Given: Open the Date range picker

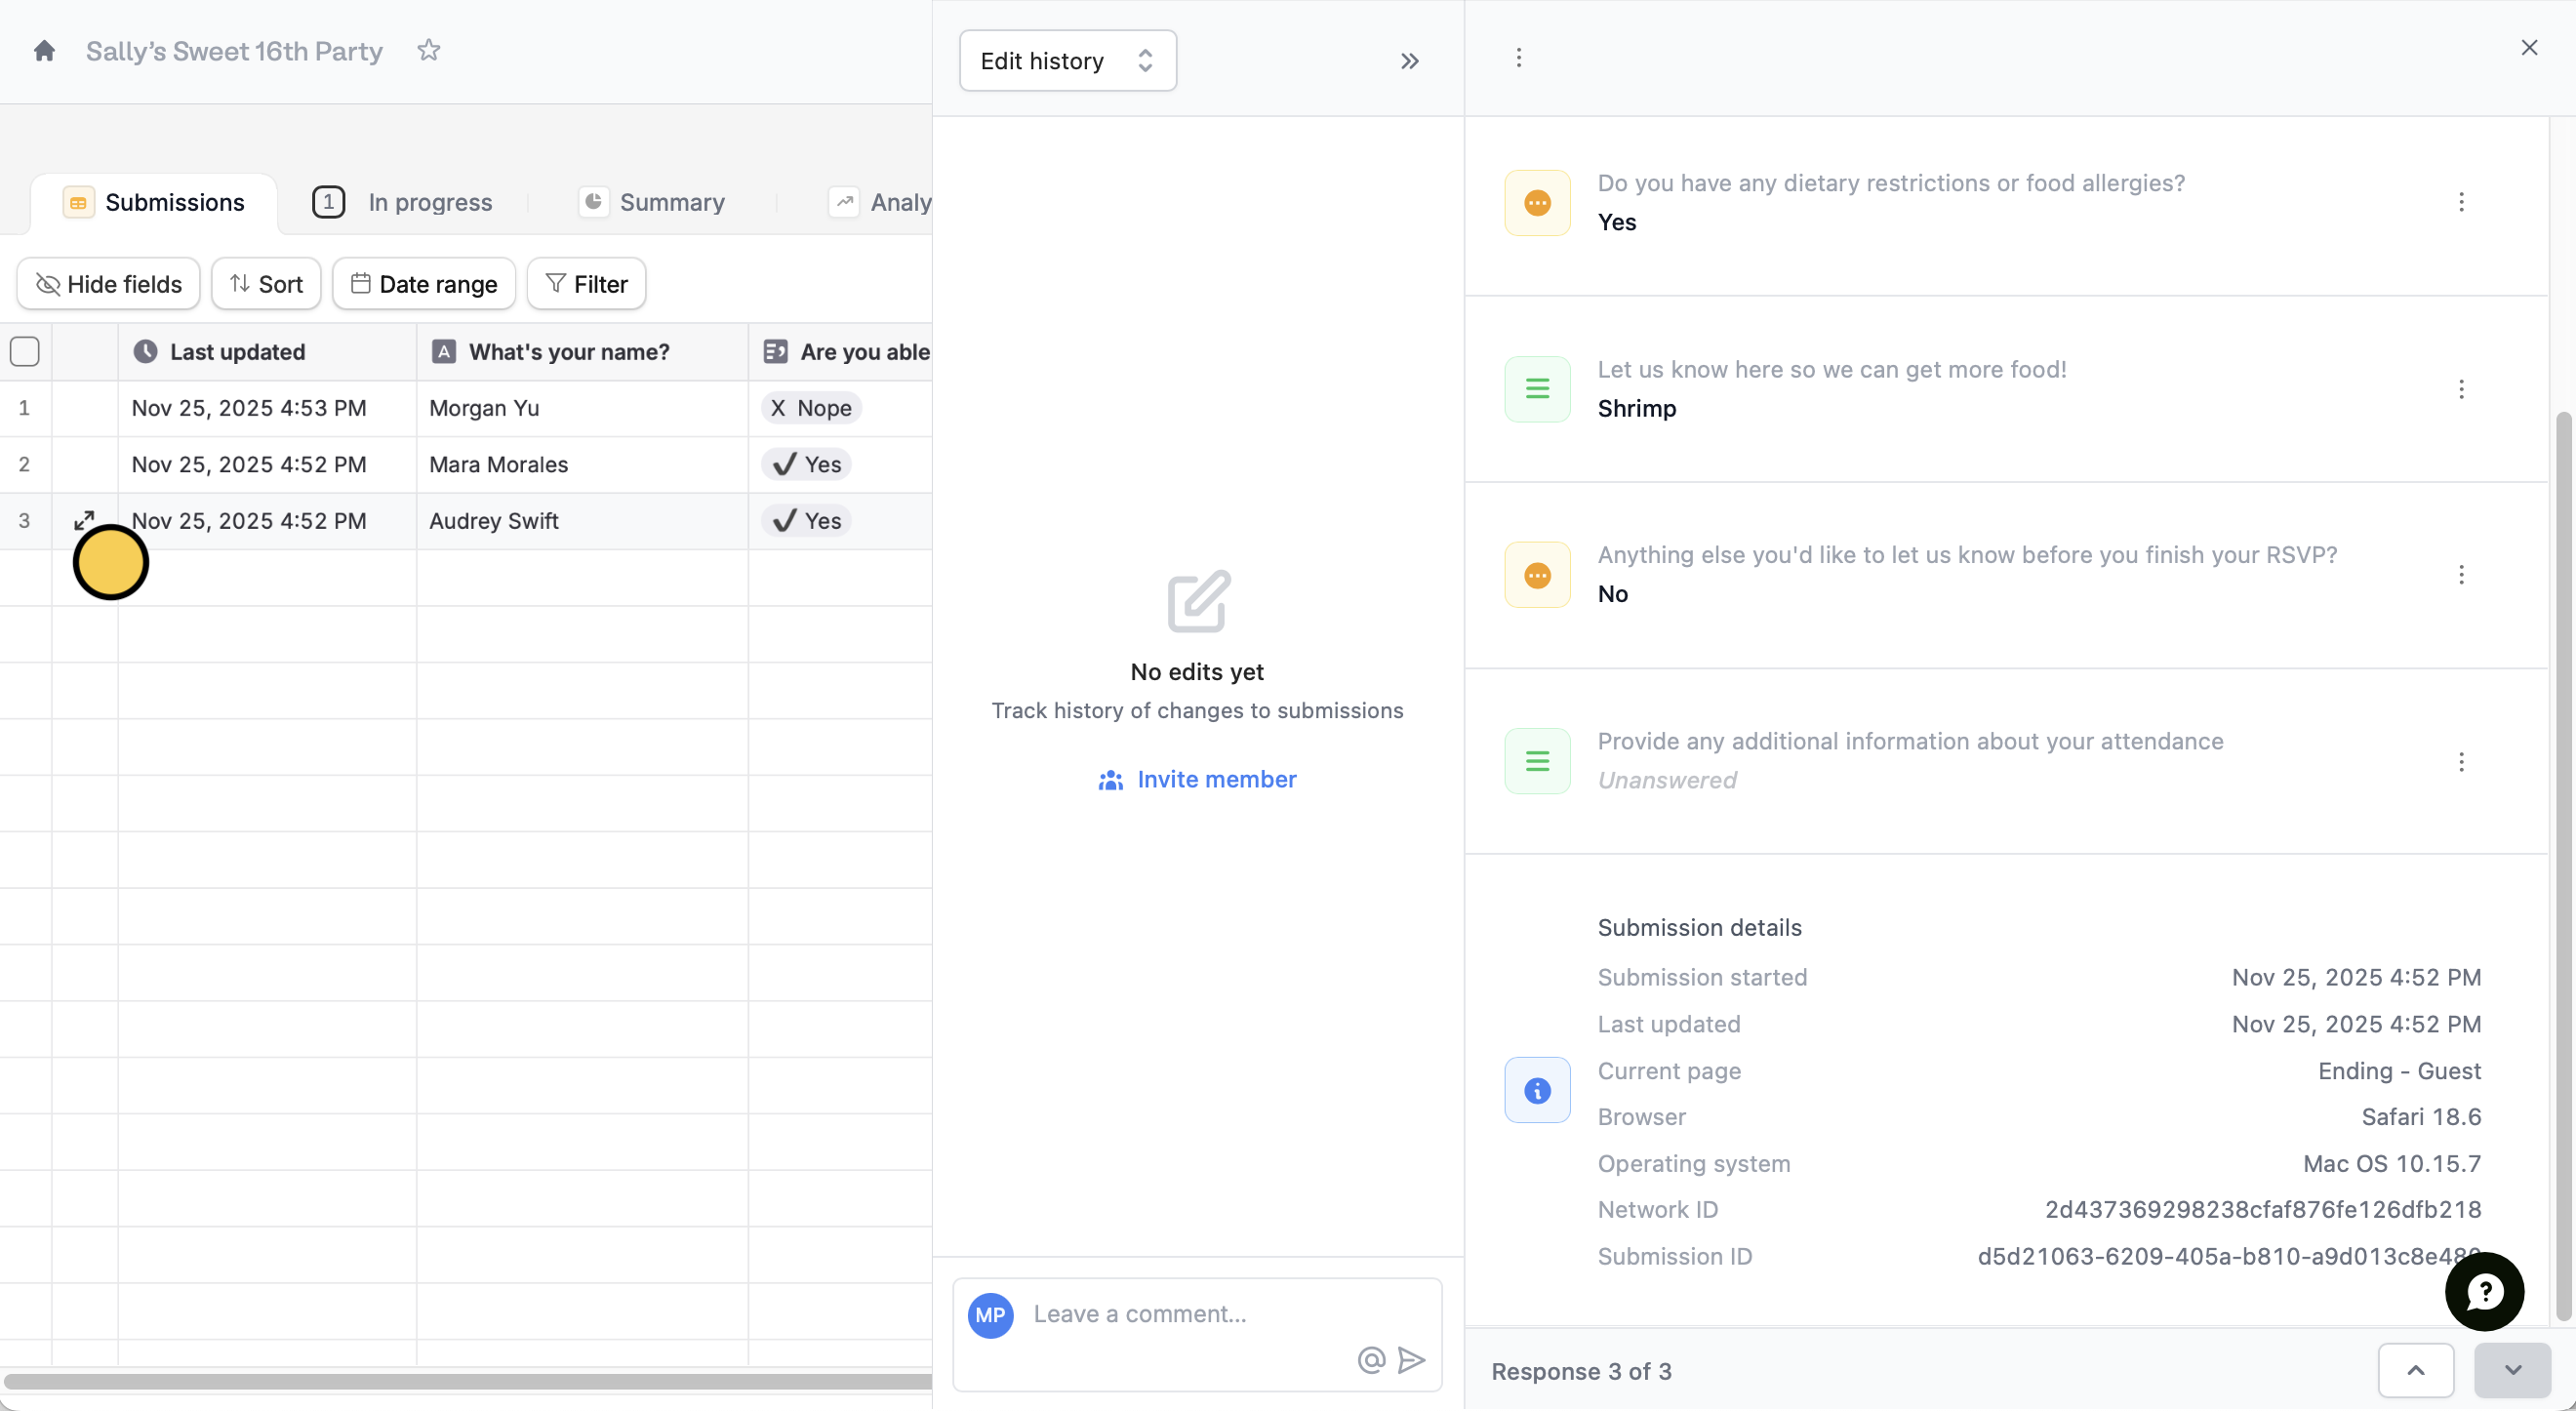Looking at the screenshot, I should point(424,284).
